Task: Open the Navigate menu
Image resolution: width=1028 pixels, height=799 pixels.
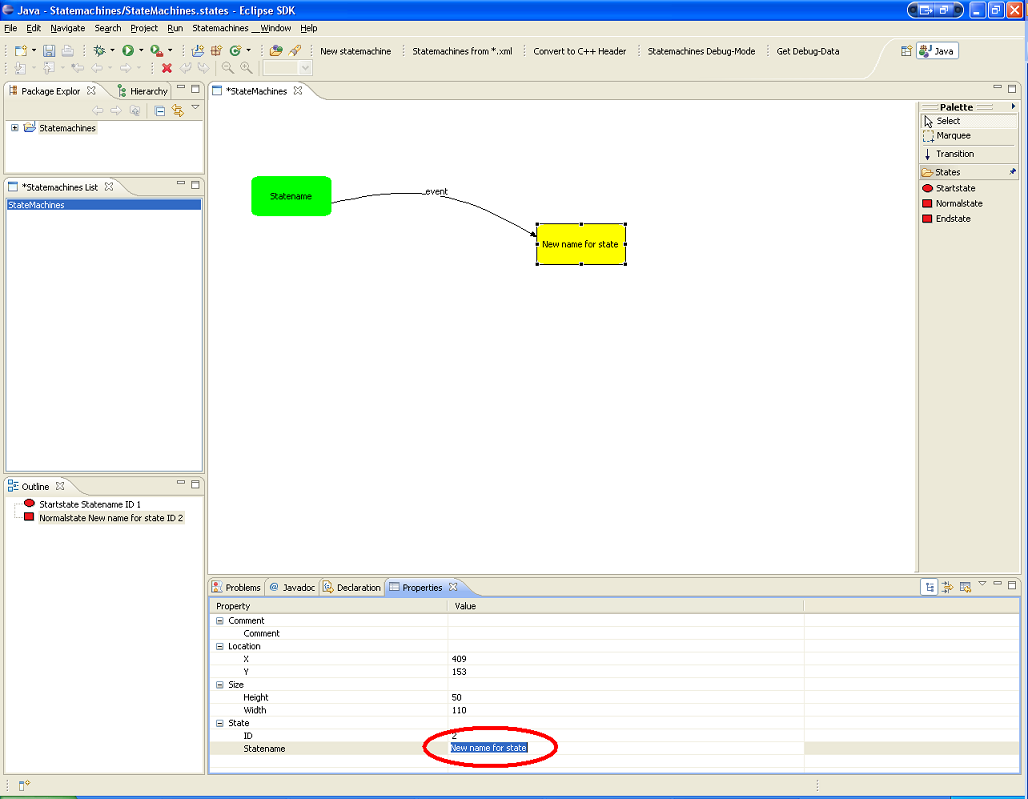Action: (x=68, y=28)
